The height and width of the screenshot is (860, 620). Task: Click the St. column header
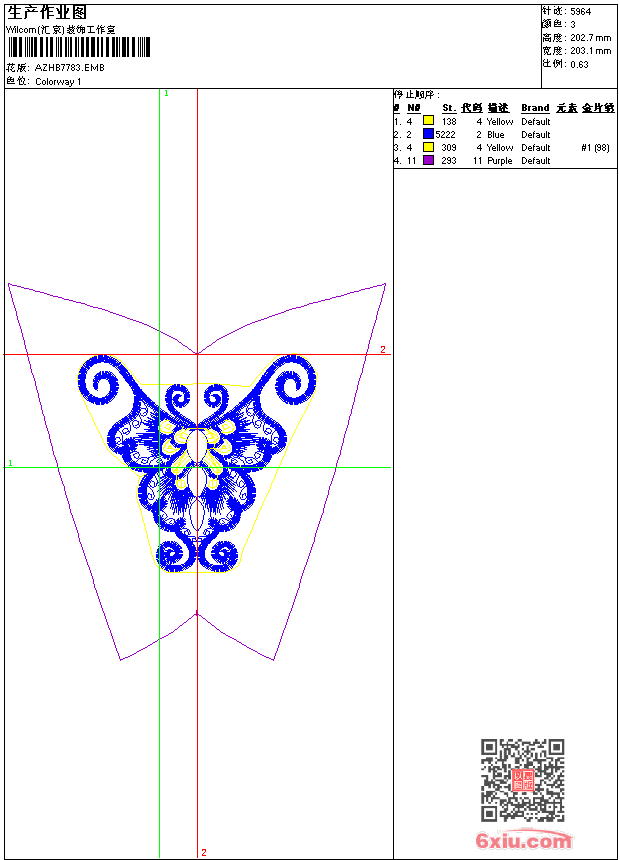point(449,108)
